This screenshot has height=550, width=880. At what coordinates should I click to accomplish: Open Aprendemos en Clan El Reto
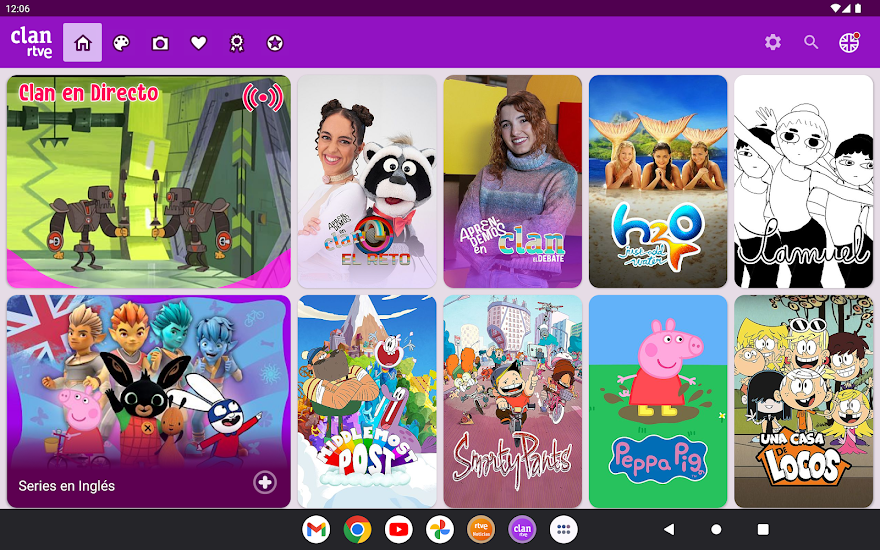click(367, 181)
